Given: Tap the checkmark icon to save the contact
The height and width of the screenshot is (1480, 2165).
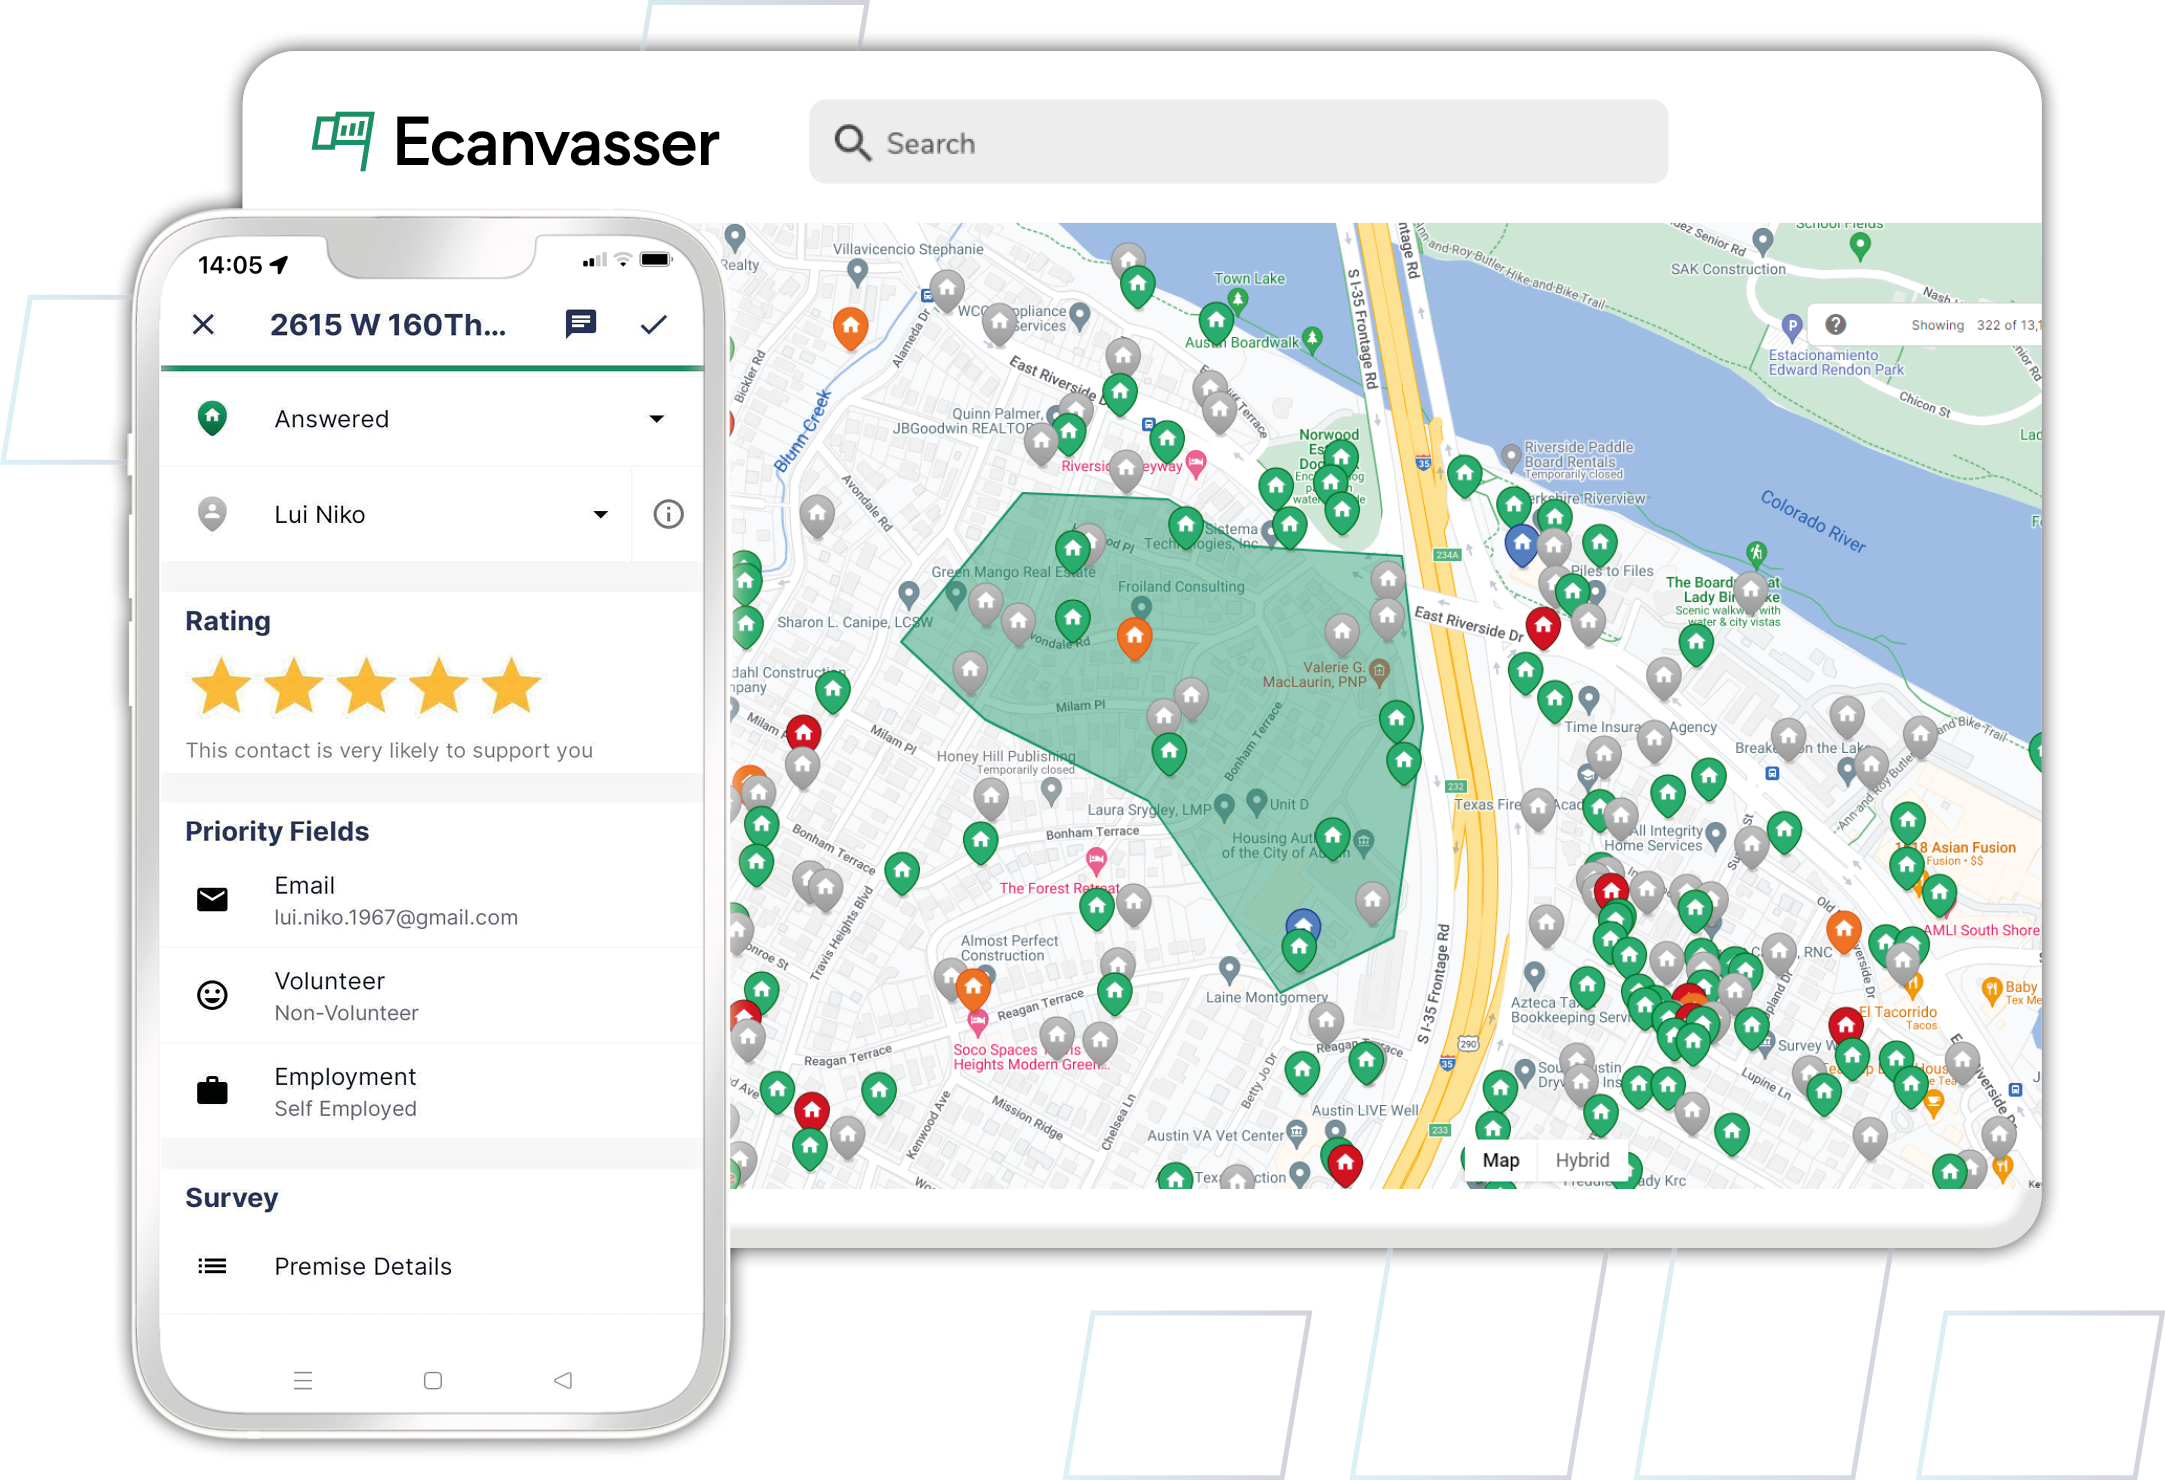Looking at the screenshot, I should [656, 324].
